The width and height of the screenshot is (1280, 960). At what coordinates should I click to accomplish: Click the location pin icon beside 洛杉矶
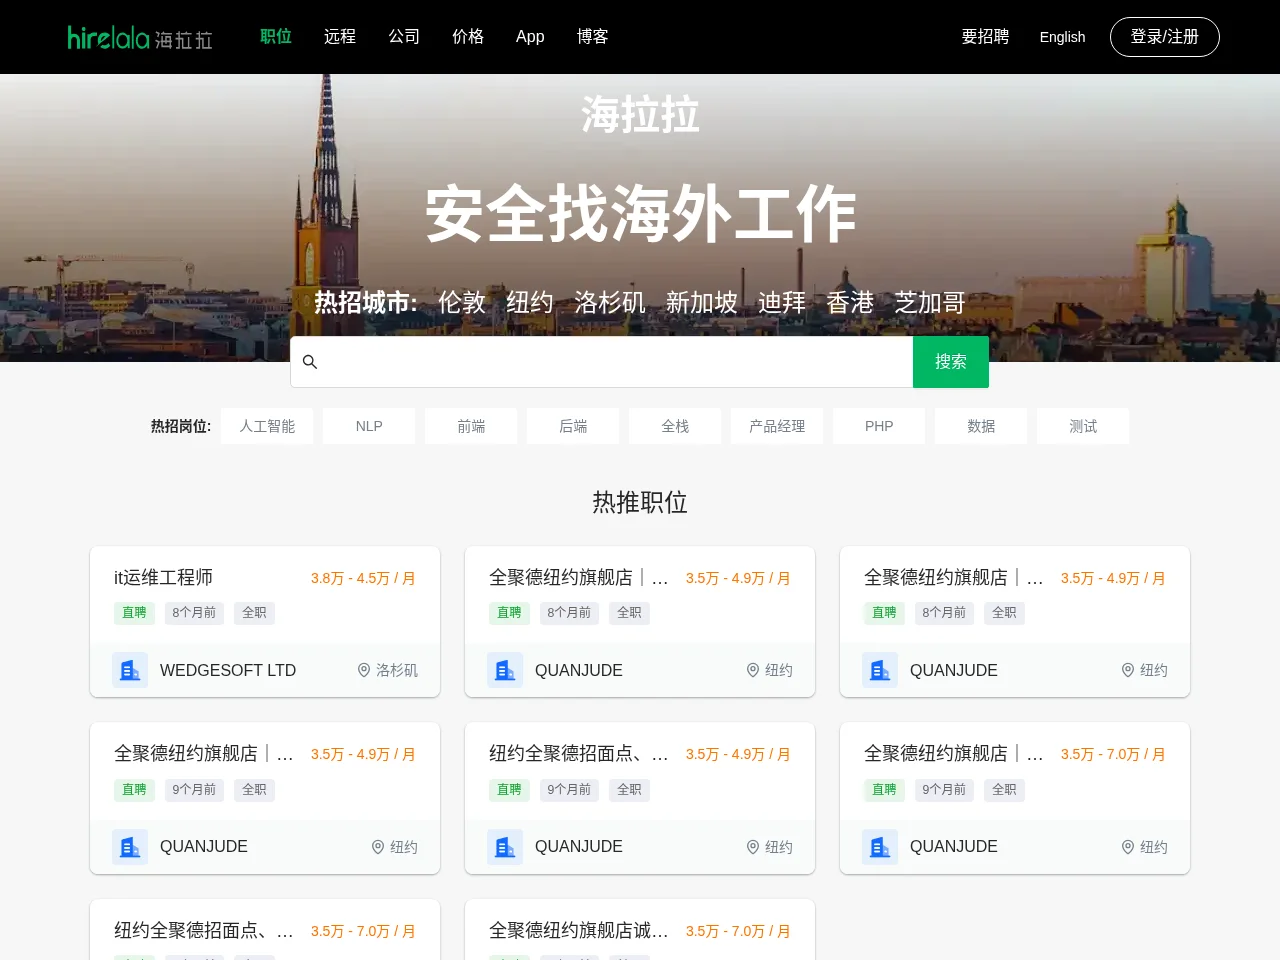(x=364, y=670)
